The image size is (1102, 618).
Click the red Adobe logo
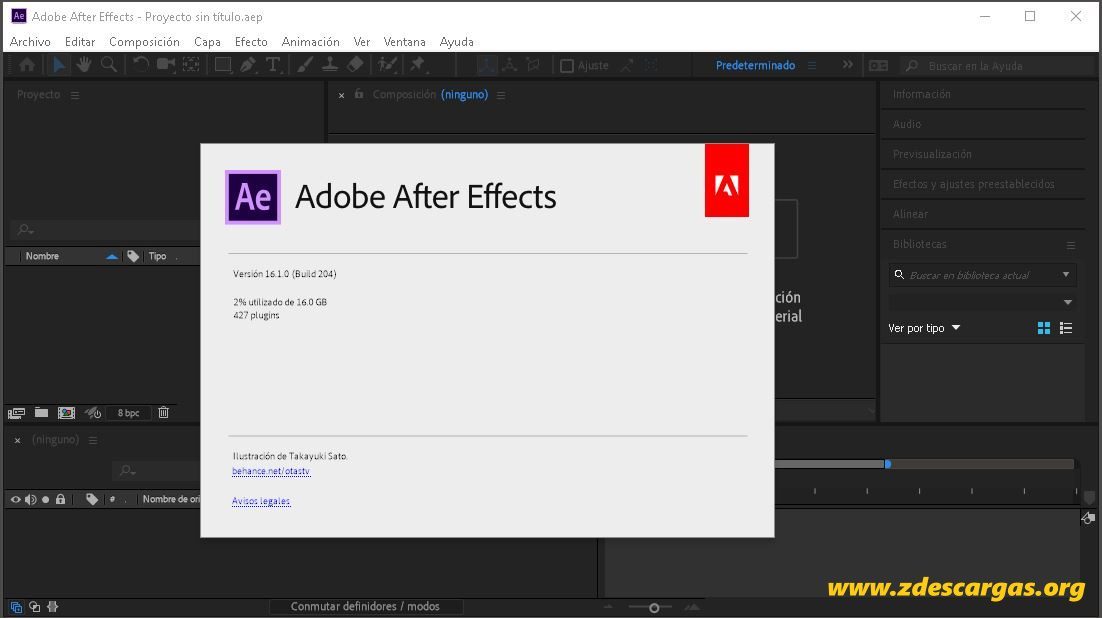pyautogui.click(x=727, y=181)
